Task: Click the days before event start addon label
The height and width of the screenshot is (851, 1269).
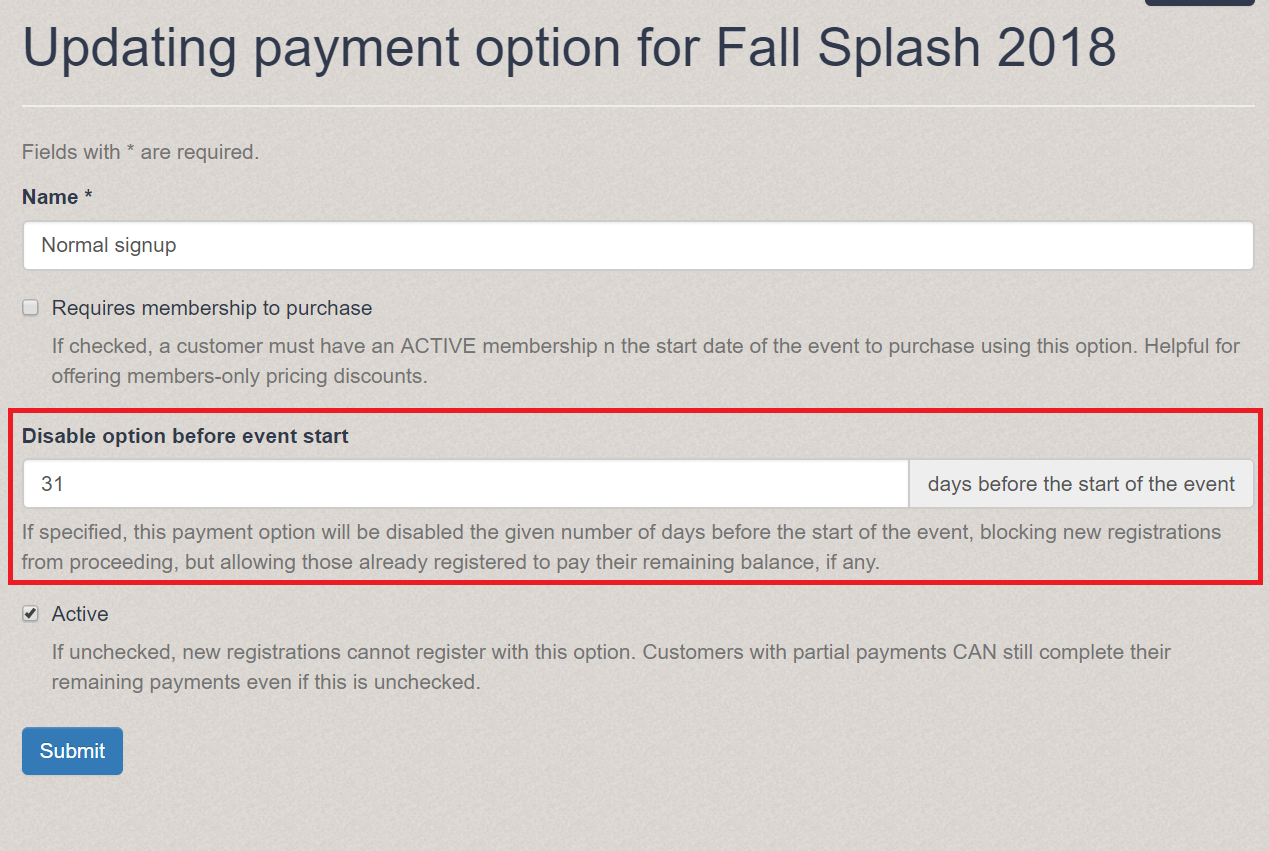Action: [x=1081, y=483]
